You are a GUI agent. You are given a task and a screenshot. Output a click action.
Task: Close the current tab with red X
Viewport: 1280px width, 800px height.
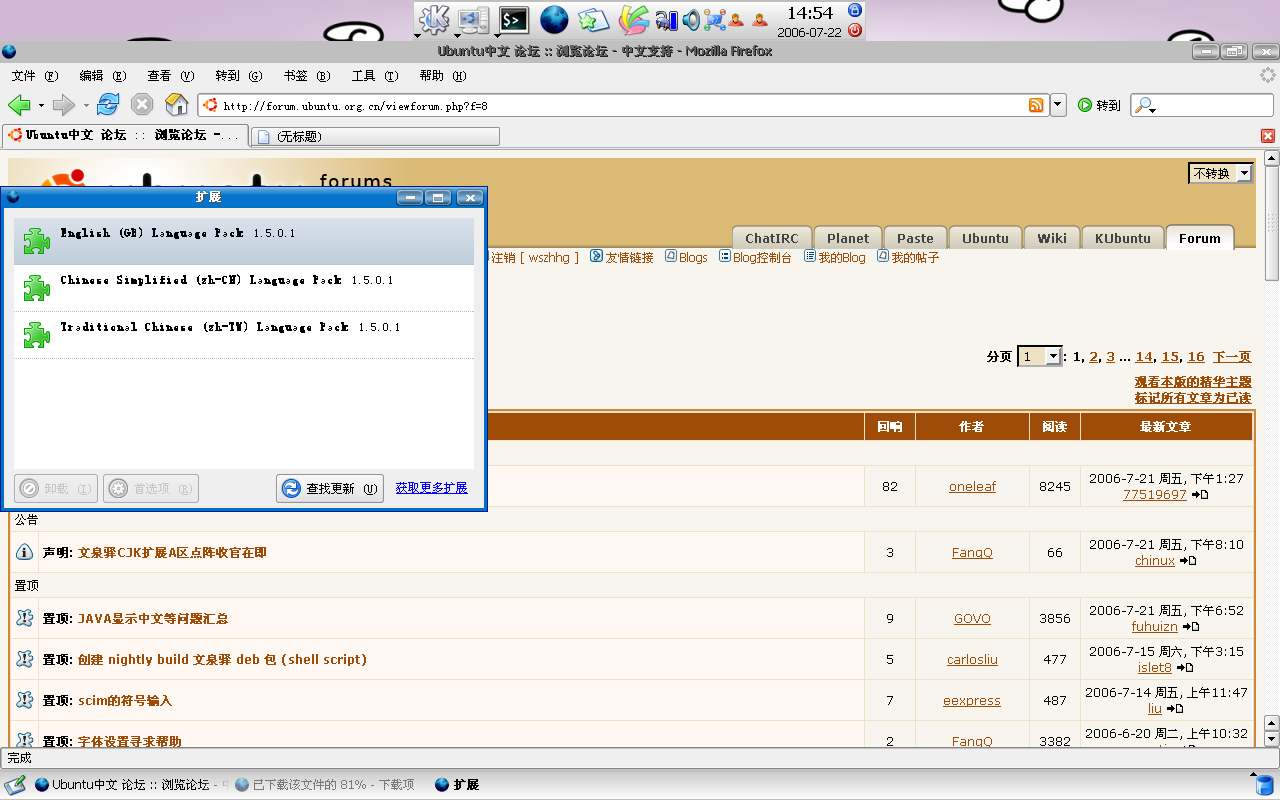tap(1268, 136)
